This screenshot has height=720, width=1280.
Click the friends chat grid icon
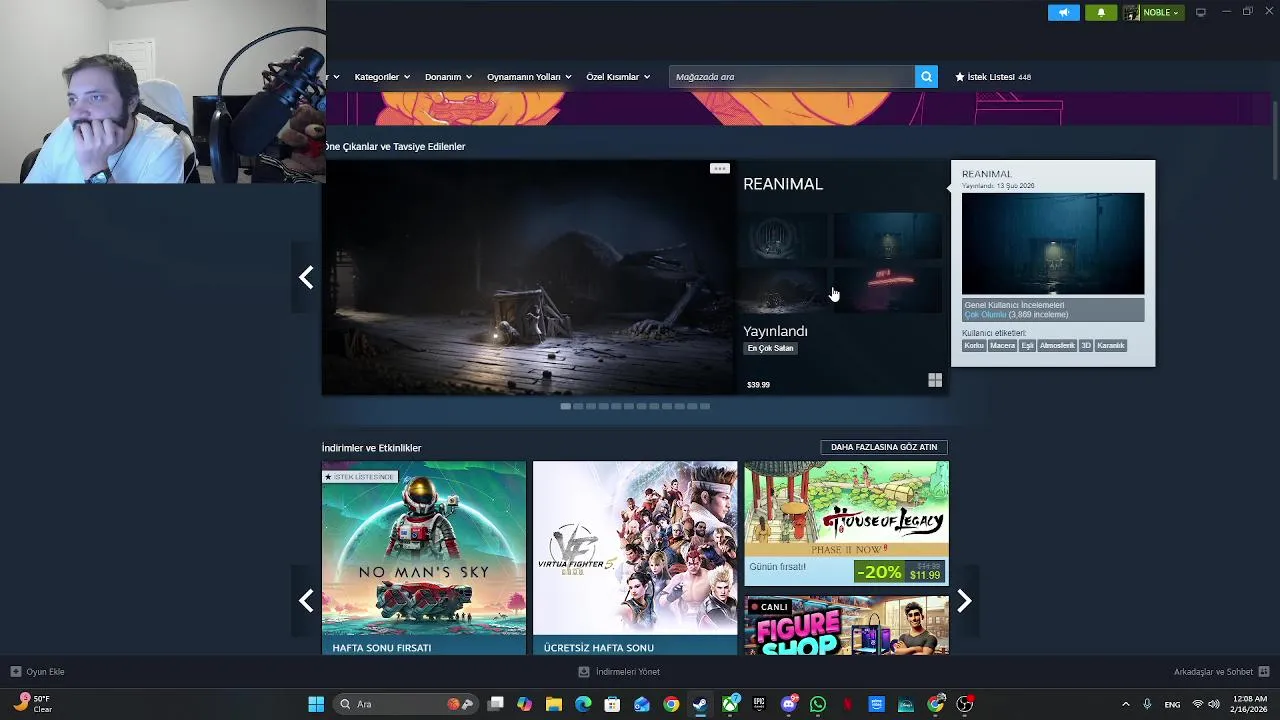click(1263, 672)
